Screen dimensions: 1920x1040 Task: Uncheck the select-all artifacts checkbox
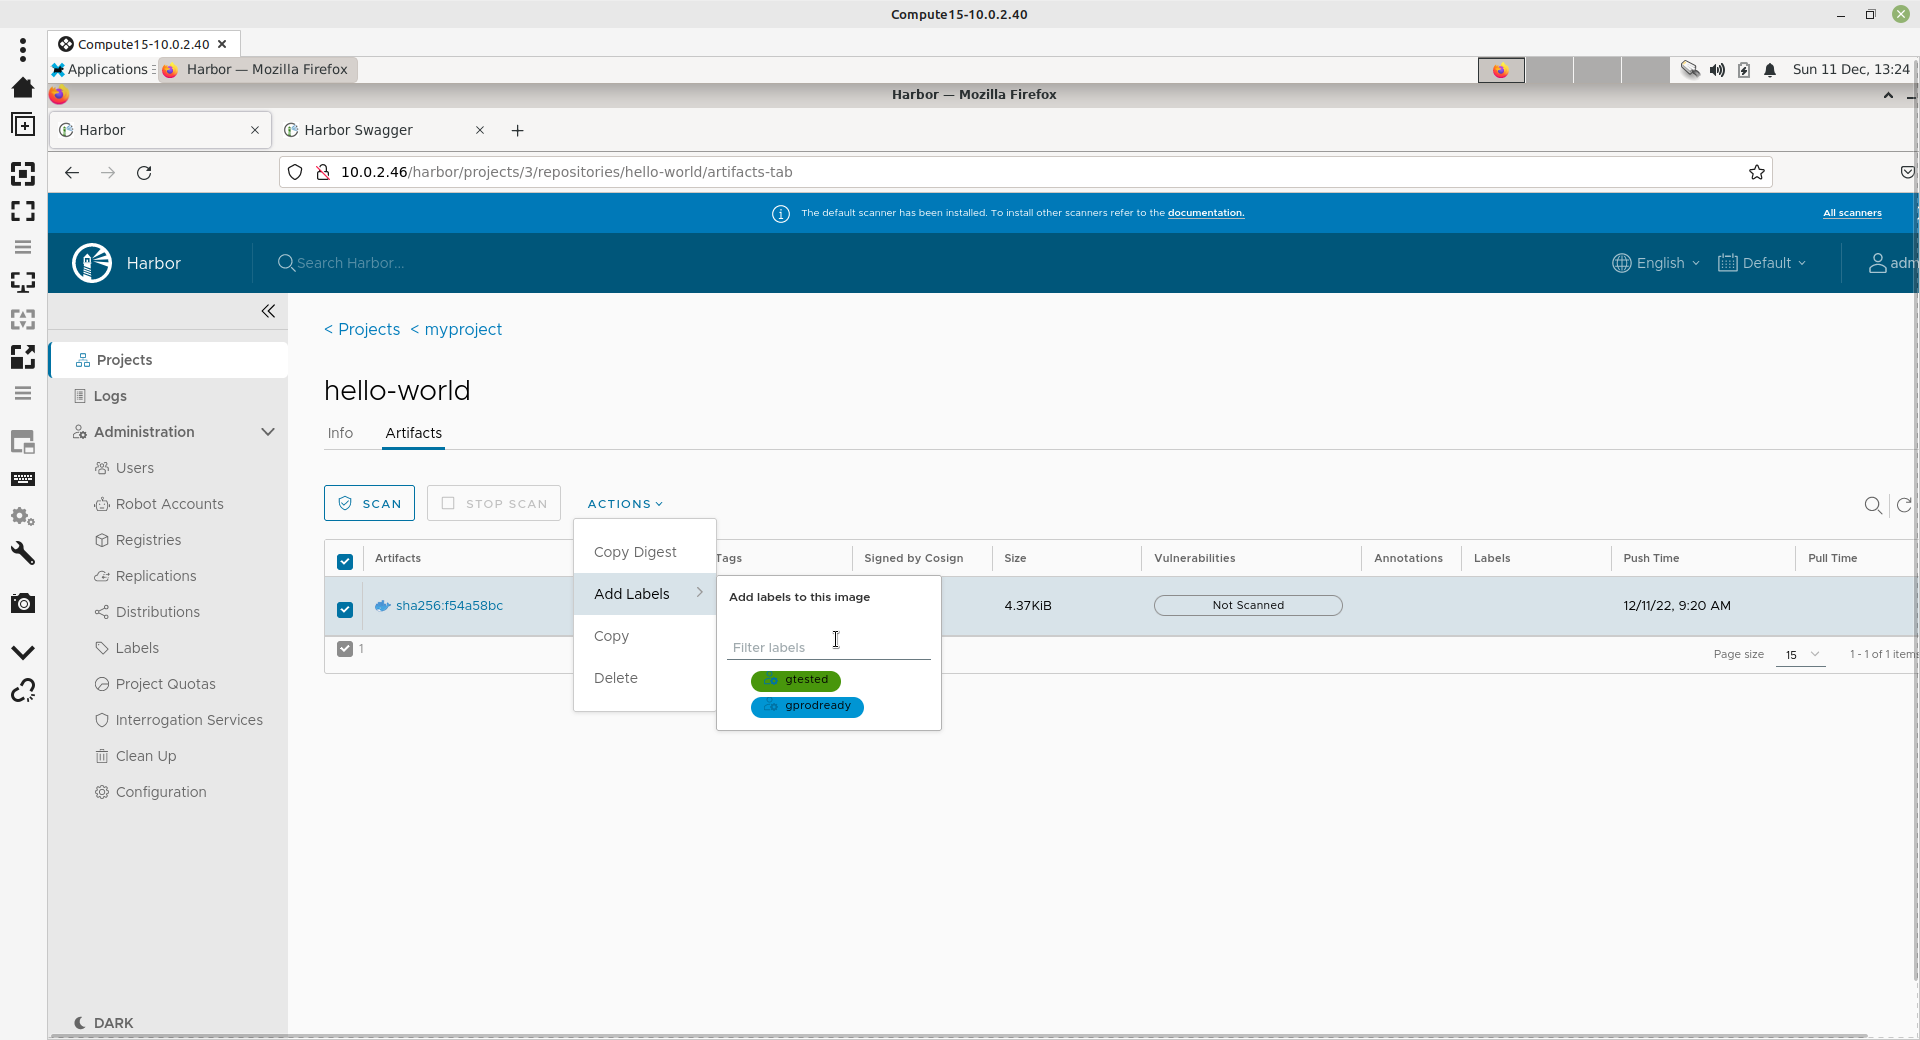pyautogui.click(x=345, y=560)
